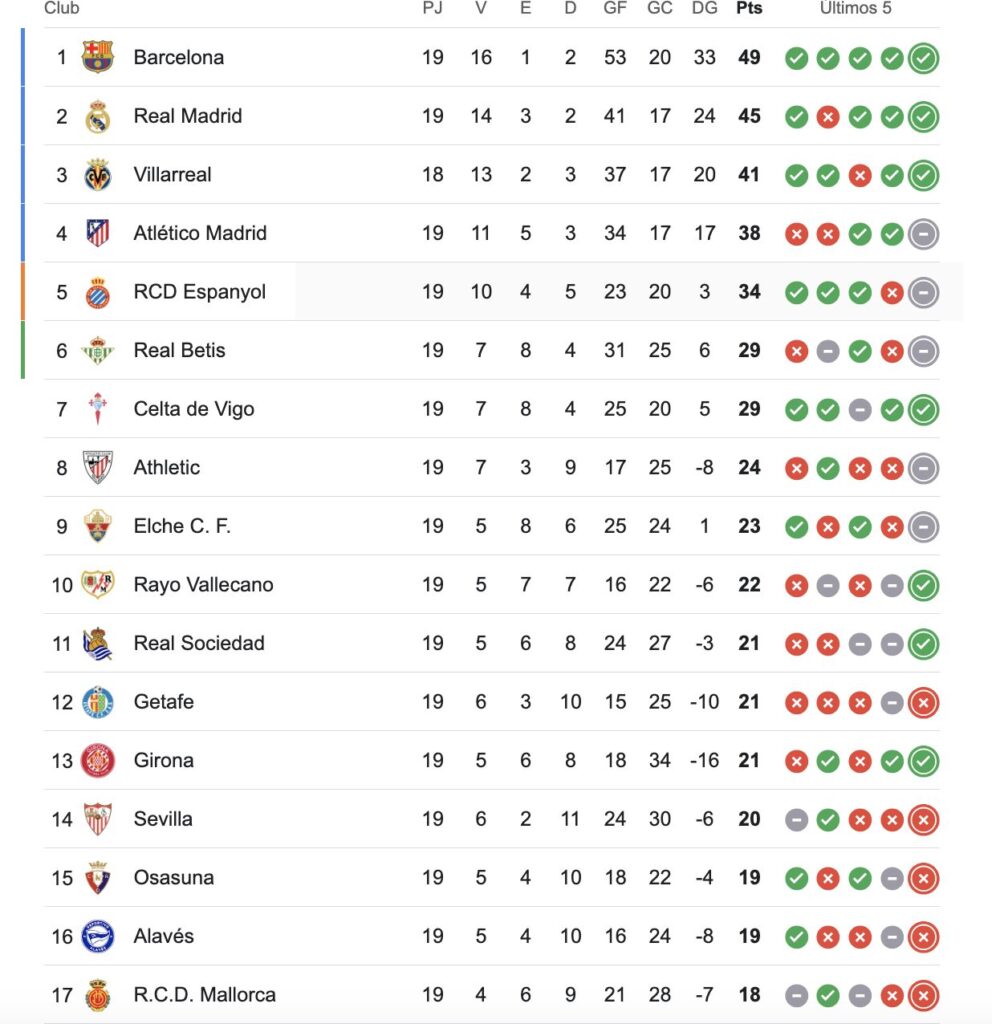Screen dimensions: 992x1024
Task: Click Getafe's latest match loss indicator
Action: point(923,703)
